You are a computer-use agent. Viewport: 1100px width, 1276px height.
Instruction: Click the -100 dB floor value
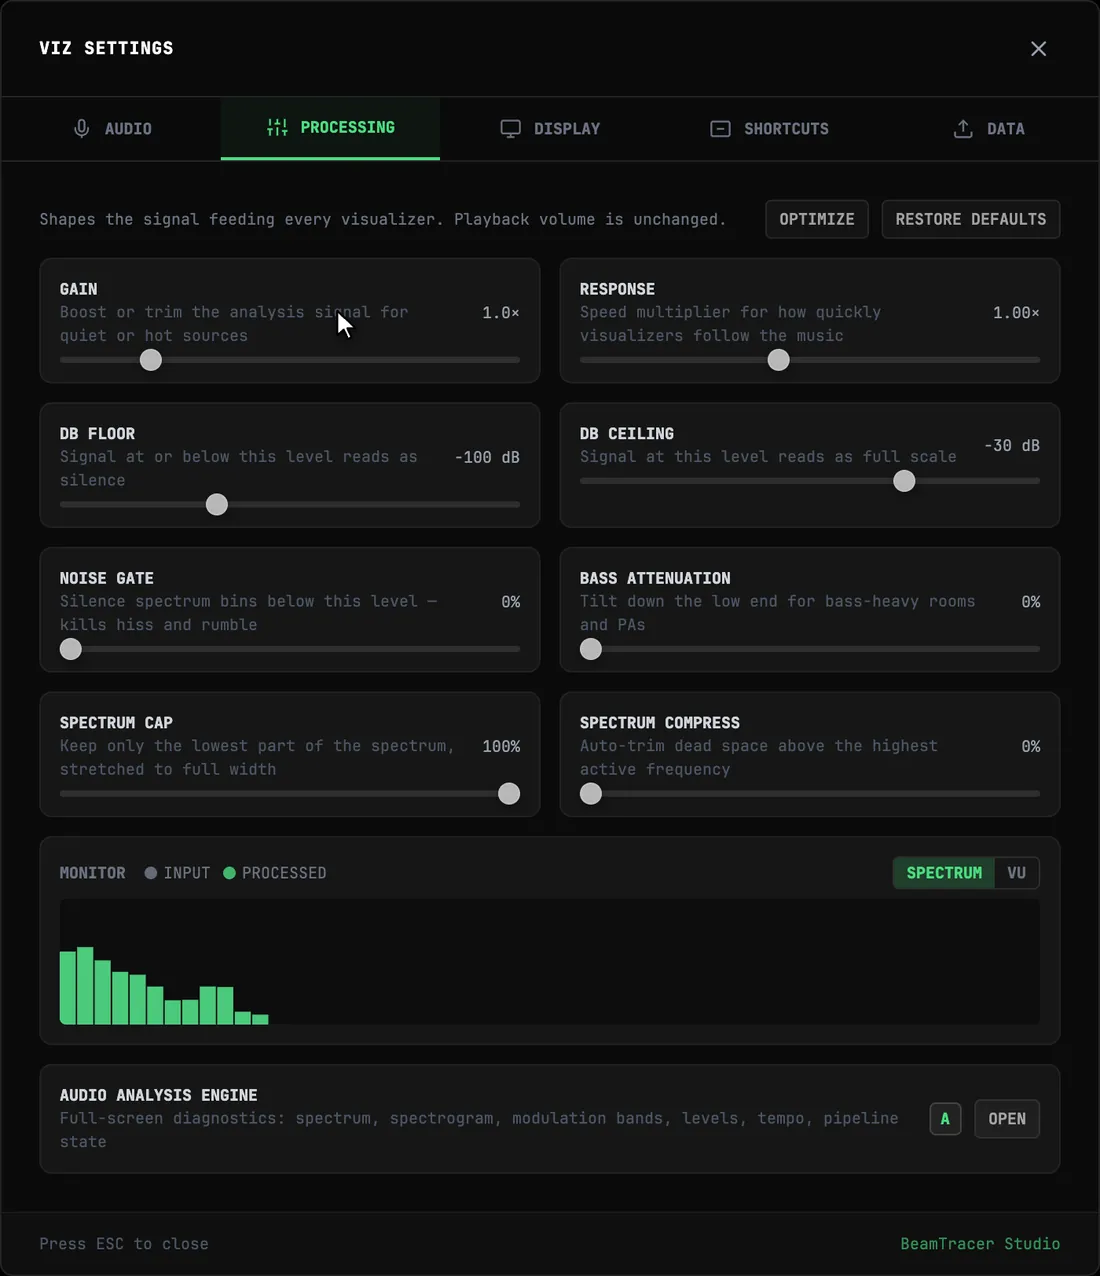(487, 457)
